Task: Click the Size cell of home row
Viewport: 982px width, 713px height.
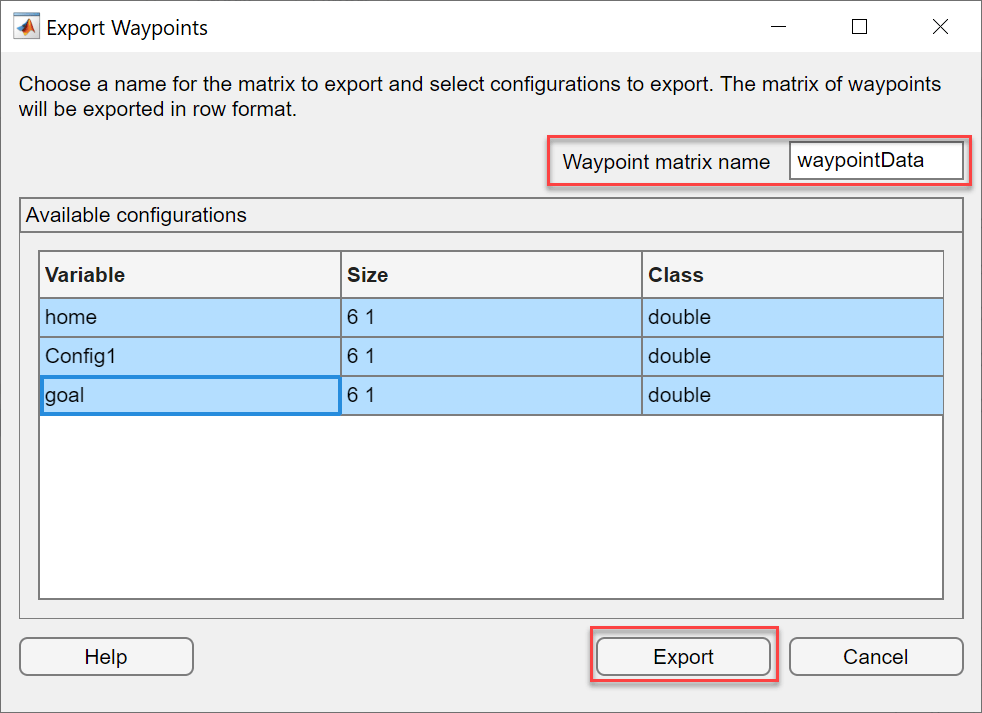Action: tap(491, 317)
